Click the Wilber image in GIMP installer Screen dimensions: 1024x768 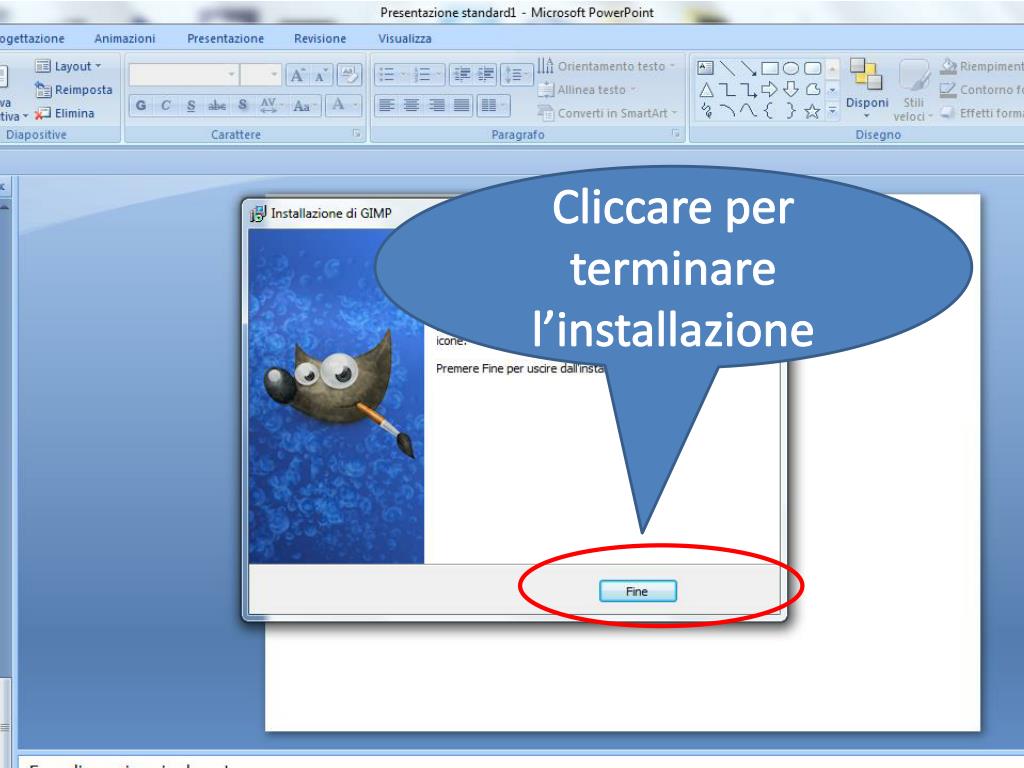336,396
